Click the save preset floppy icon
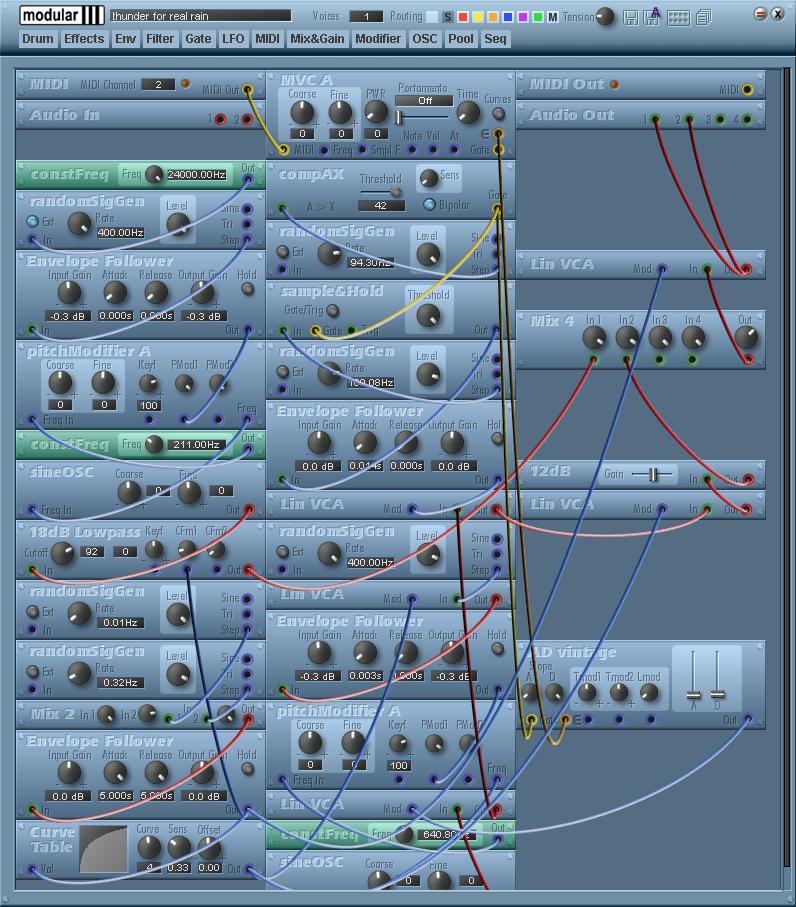 coord(631,17)
